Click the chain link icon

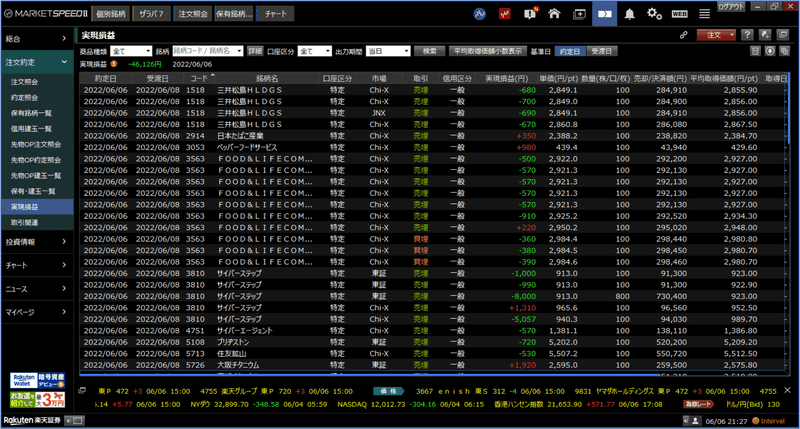684,35
